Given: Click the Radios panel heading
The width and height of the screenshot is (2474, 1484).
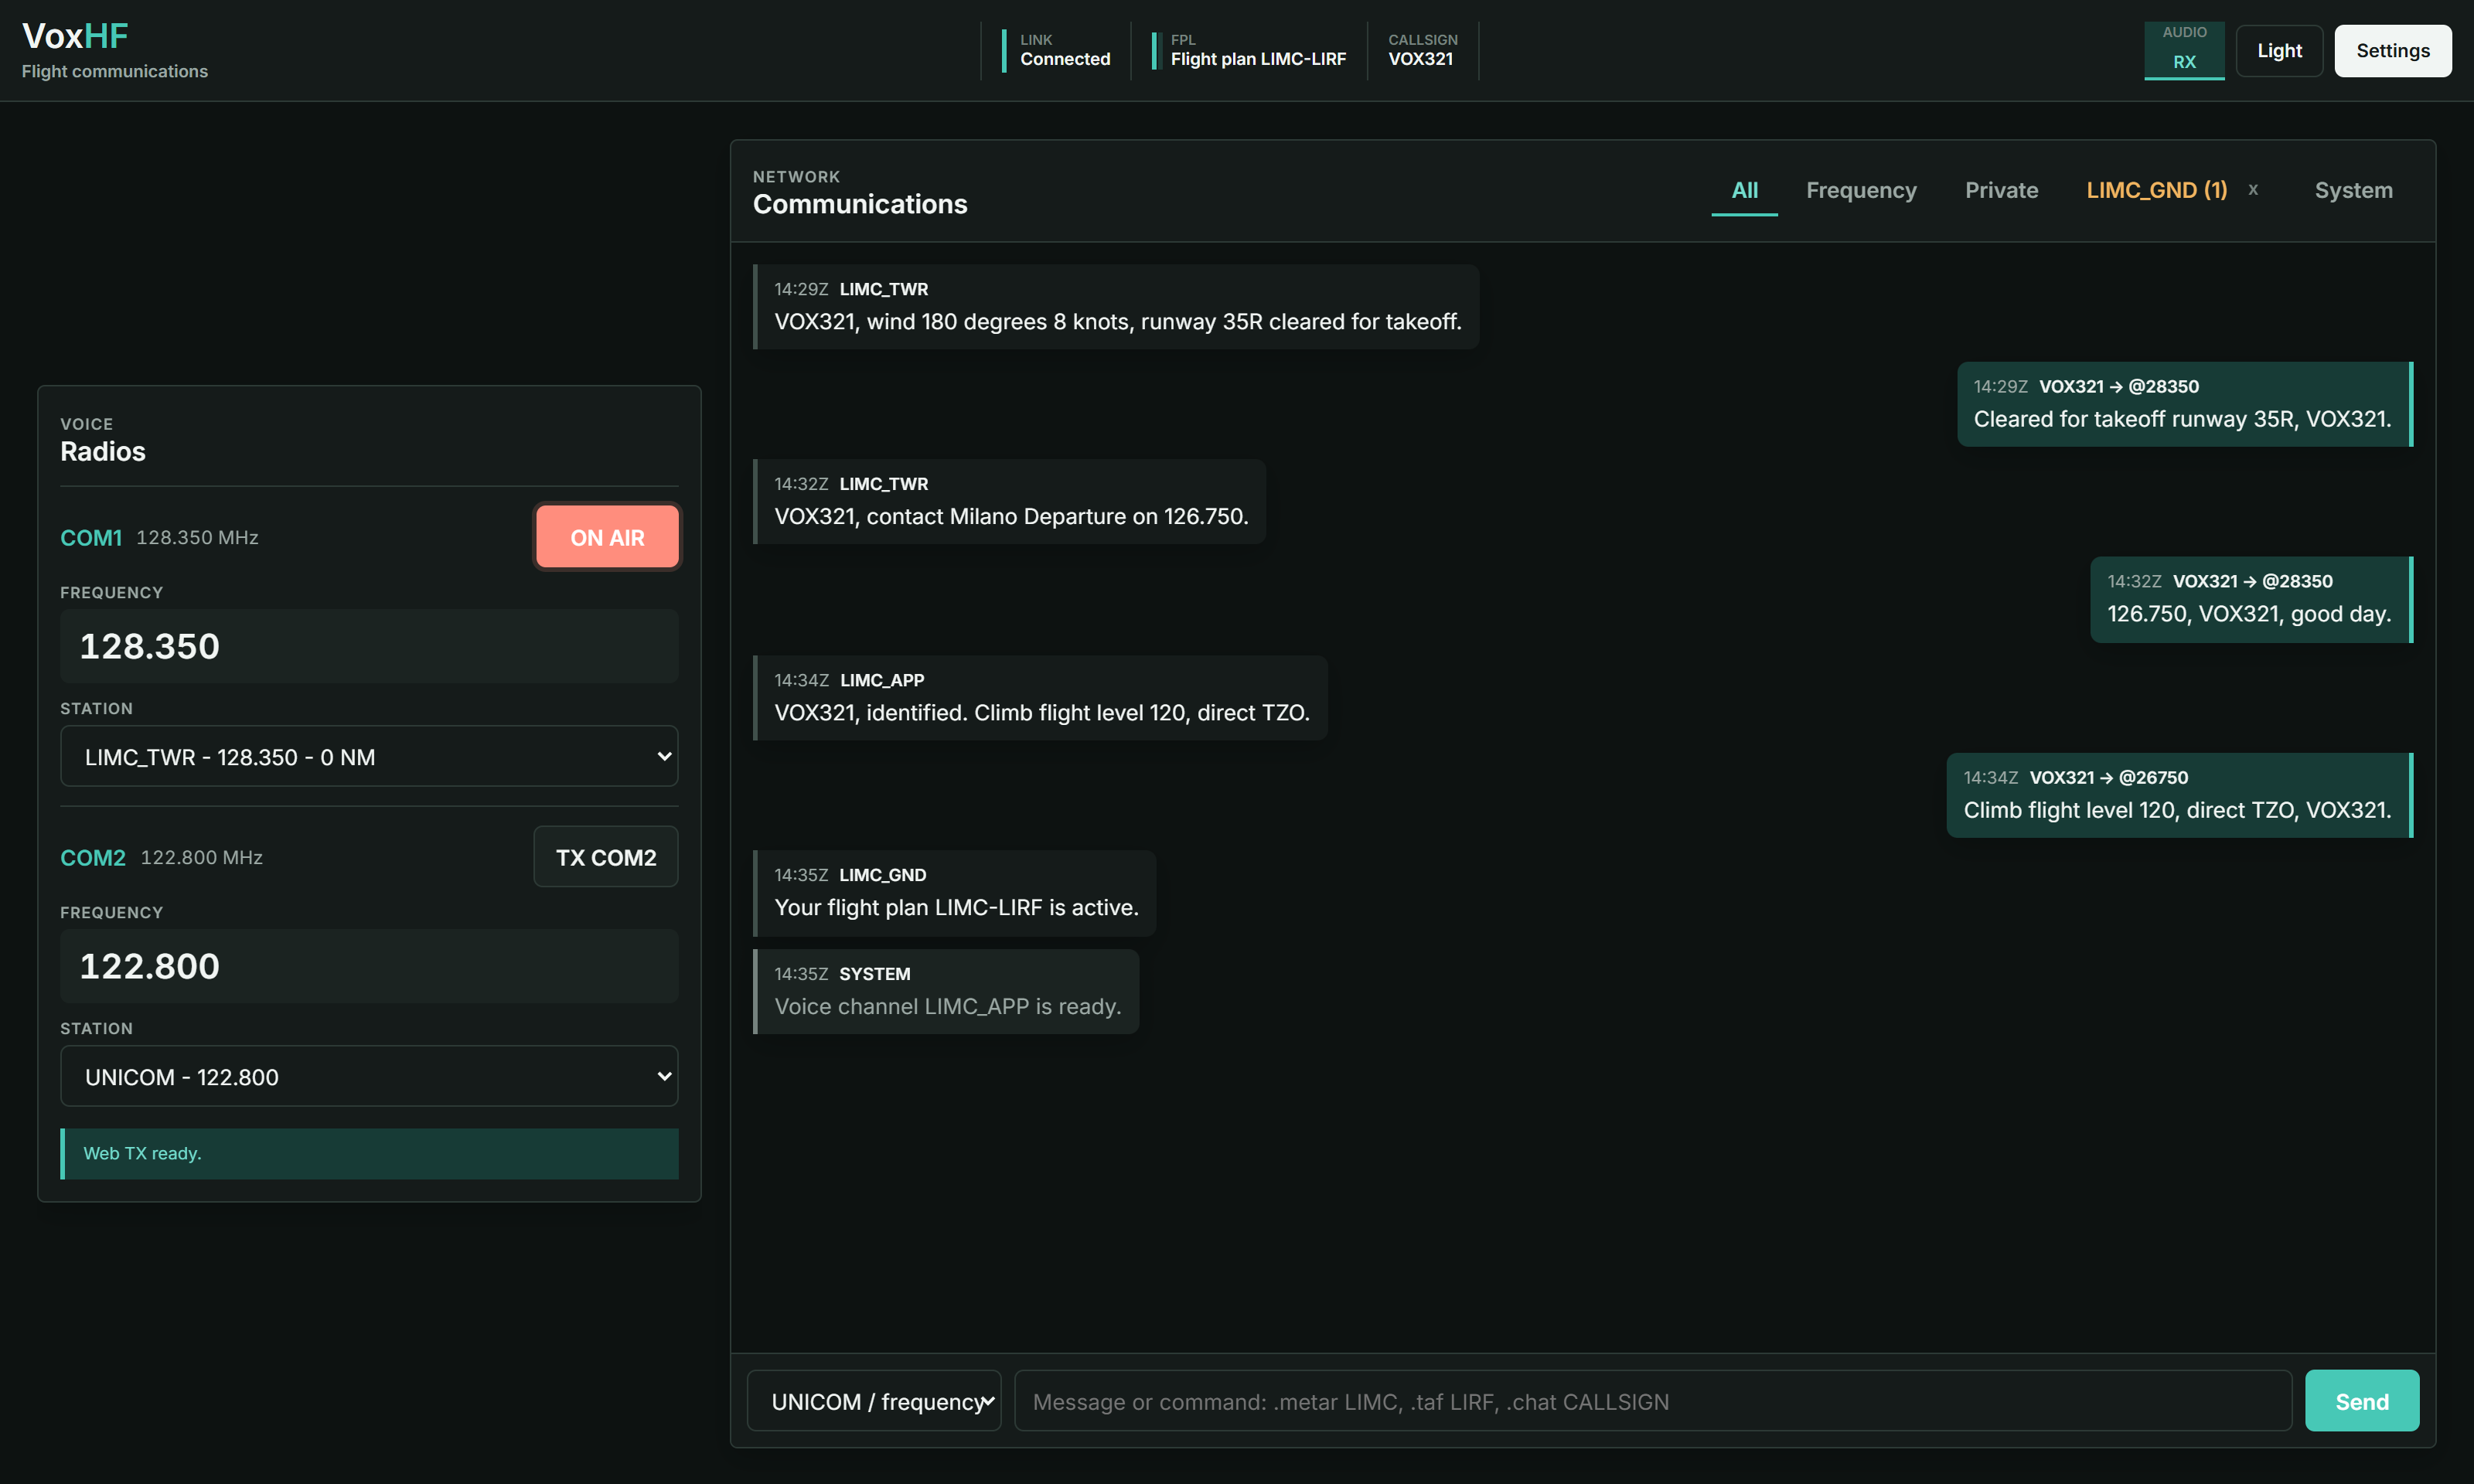Looking at the screenshot, I should (103, 452).
